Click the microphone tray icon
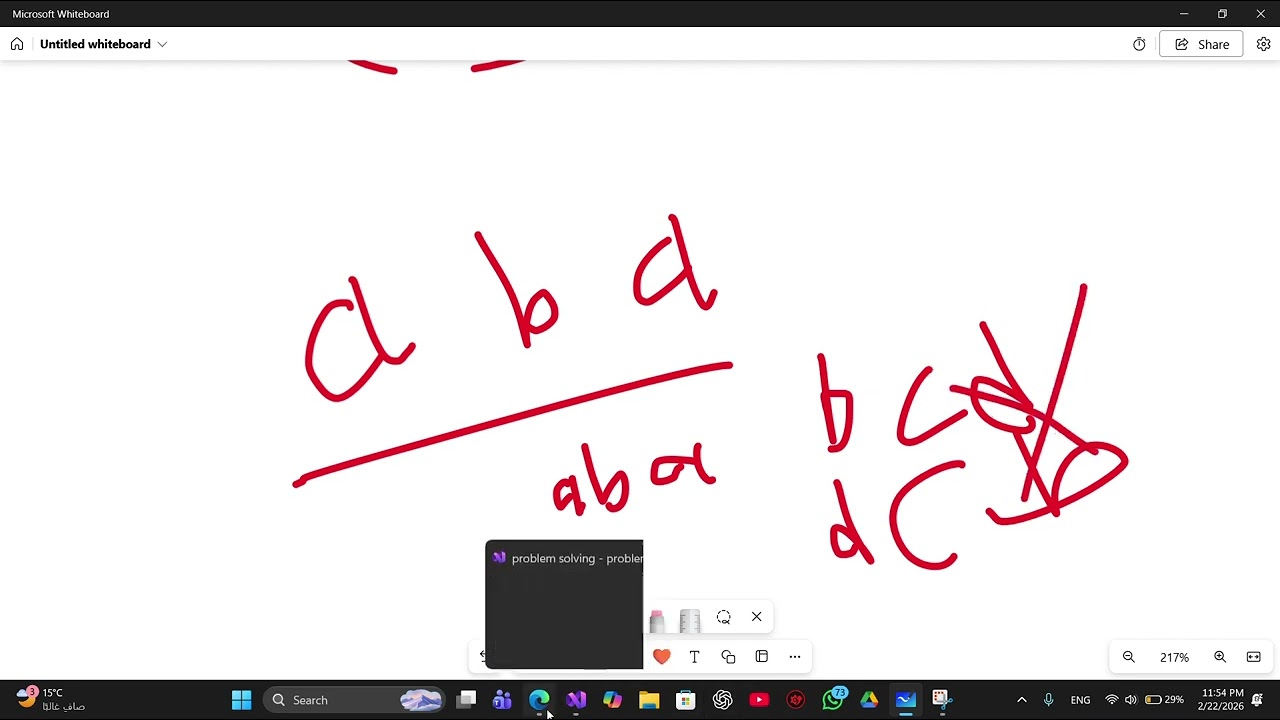Image resolution: width=1280 pixels, height=720 pixels. point(1048,700)
